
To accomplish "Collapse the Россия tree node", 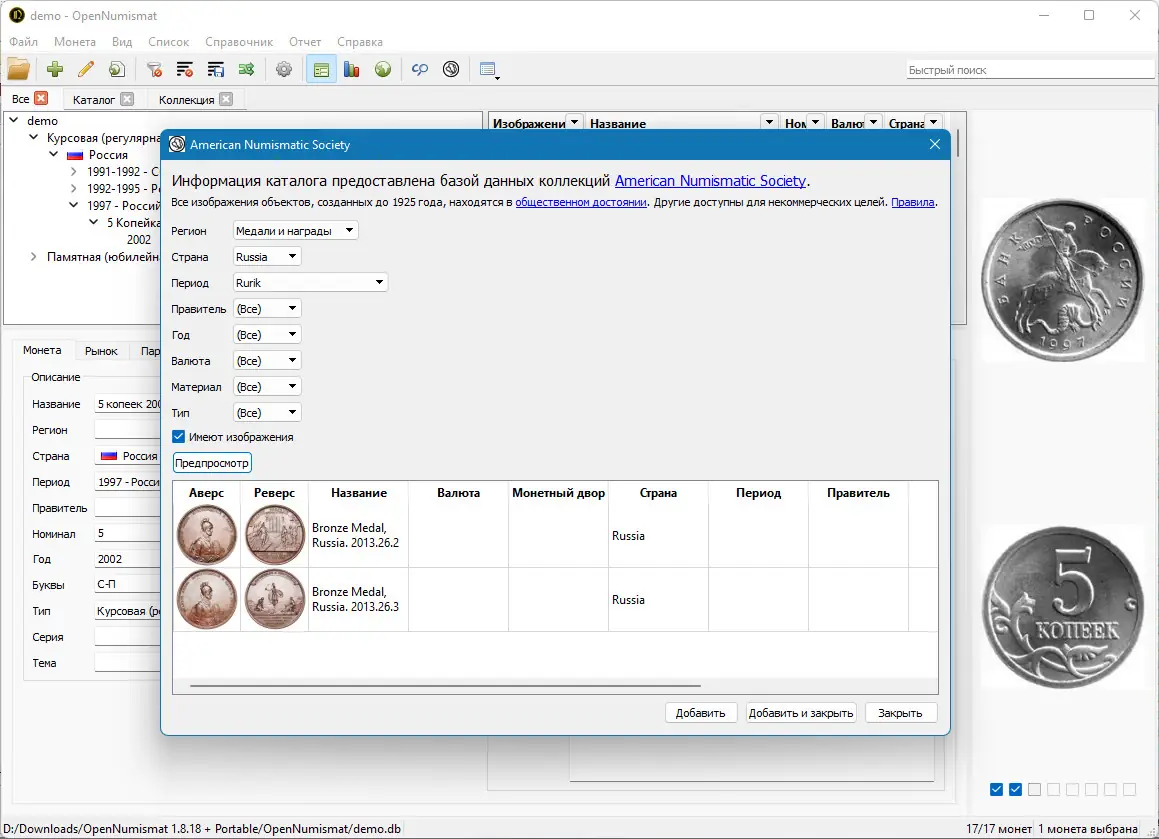I will click(53, 154).
